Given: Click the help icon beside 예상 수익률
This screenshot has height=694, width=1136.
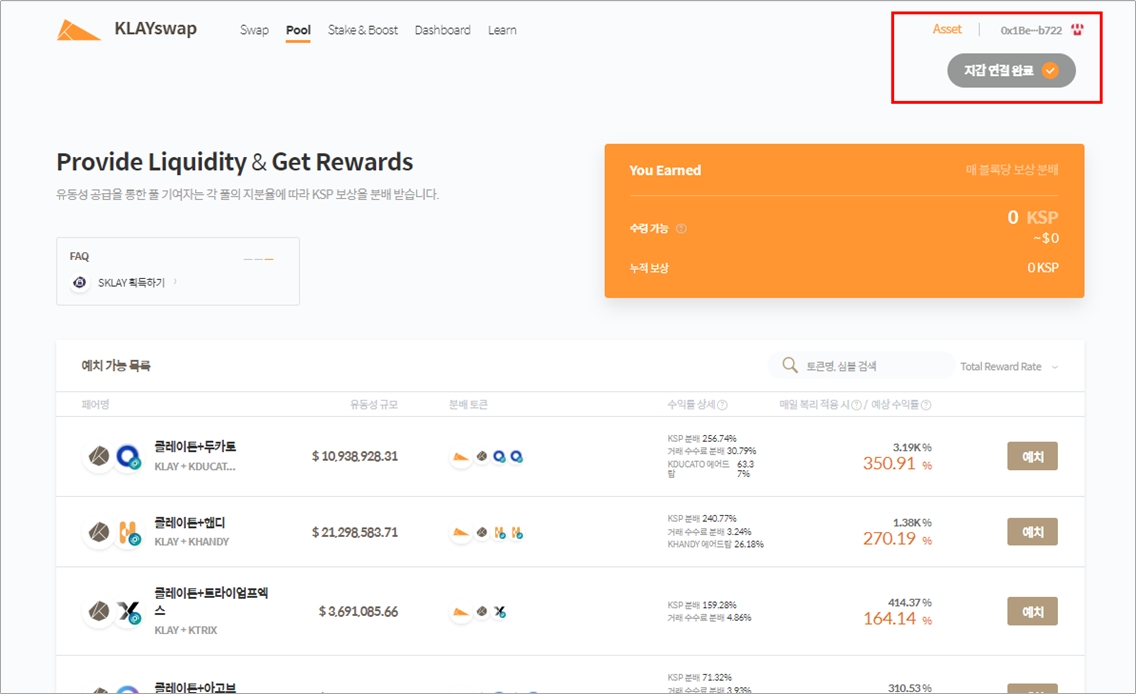Looking at the screenshot, I should click(925, 405).
